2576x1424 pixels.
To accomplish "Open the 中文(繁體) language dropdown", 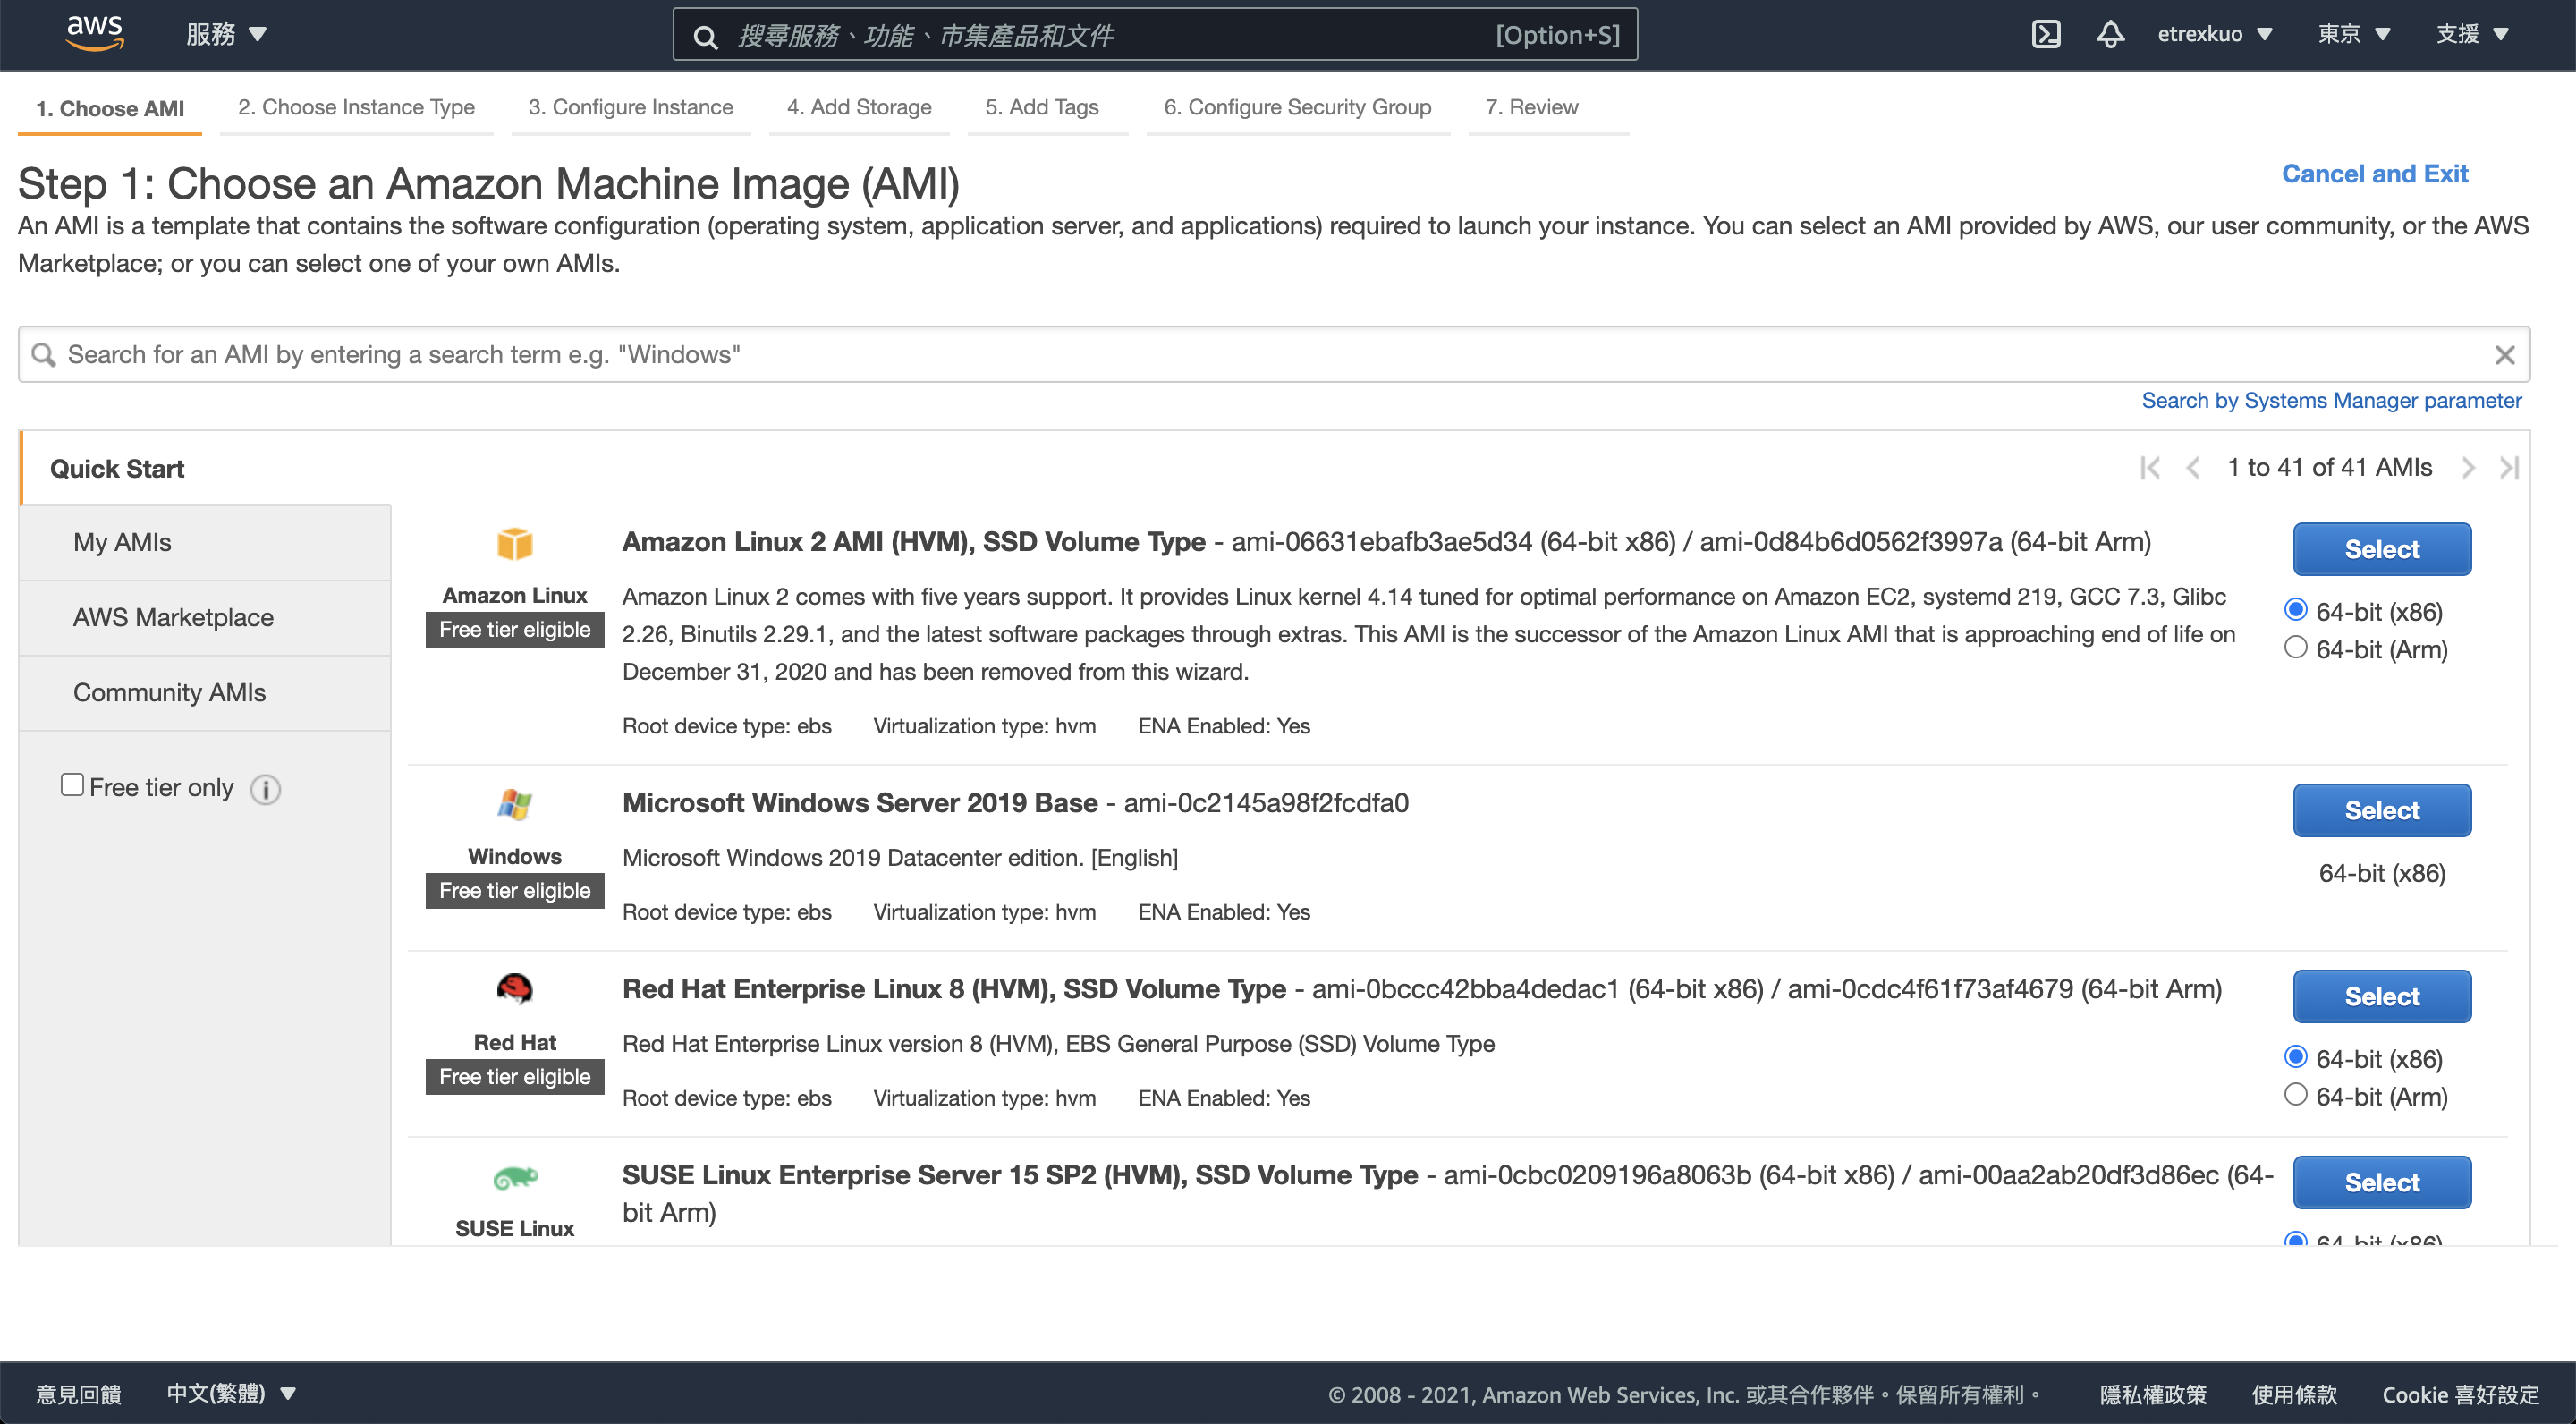I will [231, 1394].
